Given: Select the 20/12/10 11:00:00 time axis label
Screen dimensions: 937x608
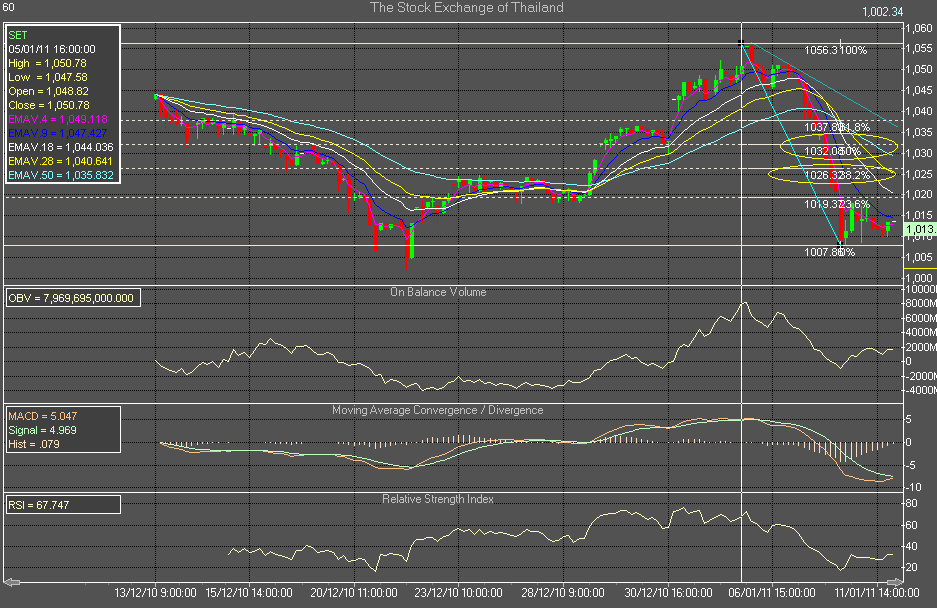Looking at the screenshot, I should [354, 592].
